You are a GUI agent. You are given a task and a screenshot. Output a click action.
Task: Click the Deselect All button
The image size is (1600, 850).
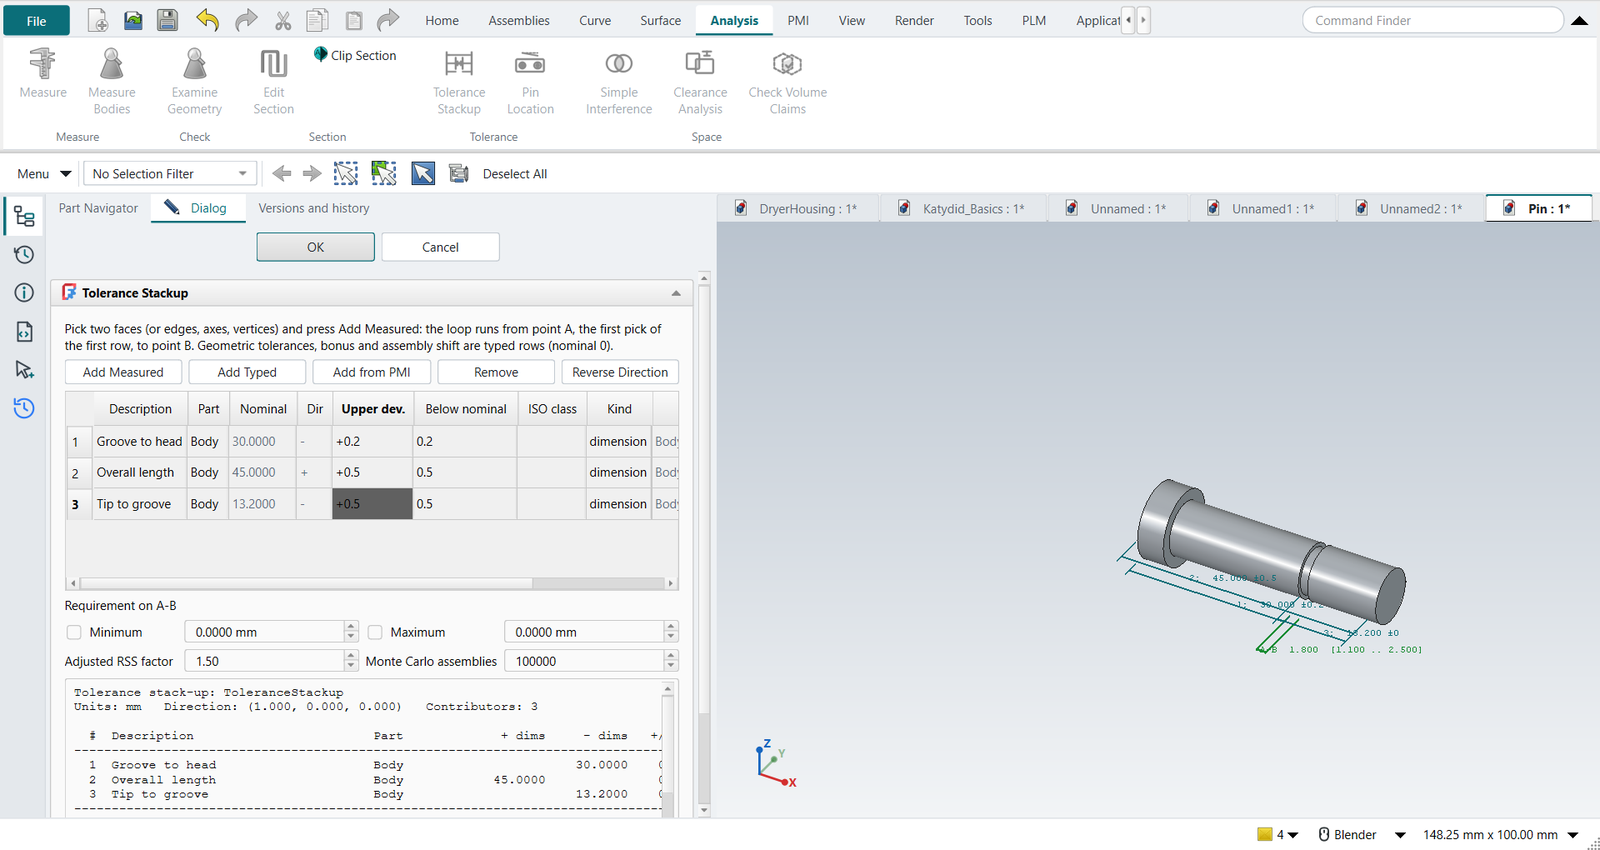(x=515, y=174)
